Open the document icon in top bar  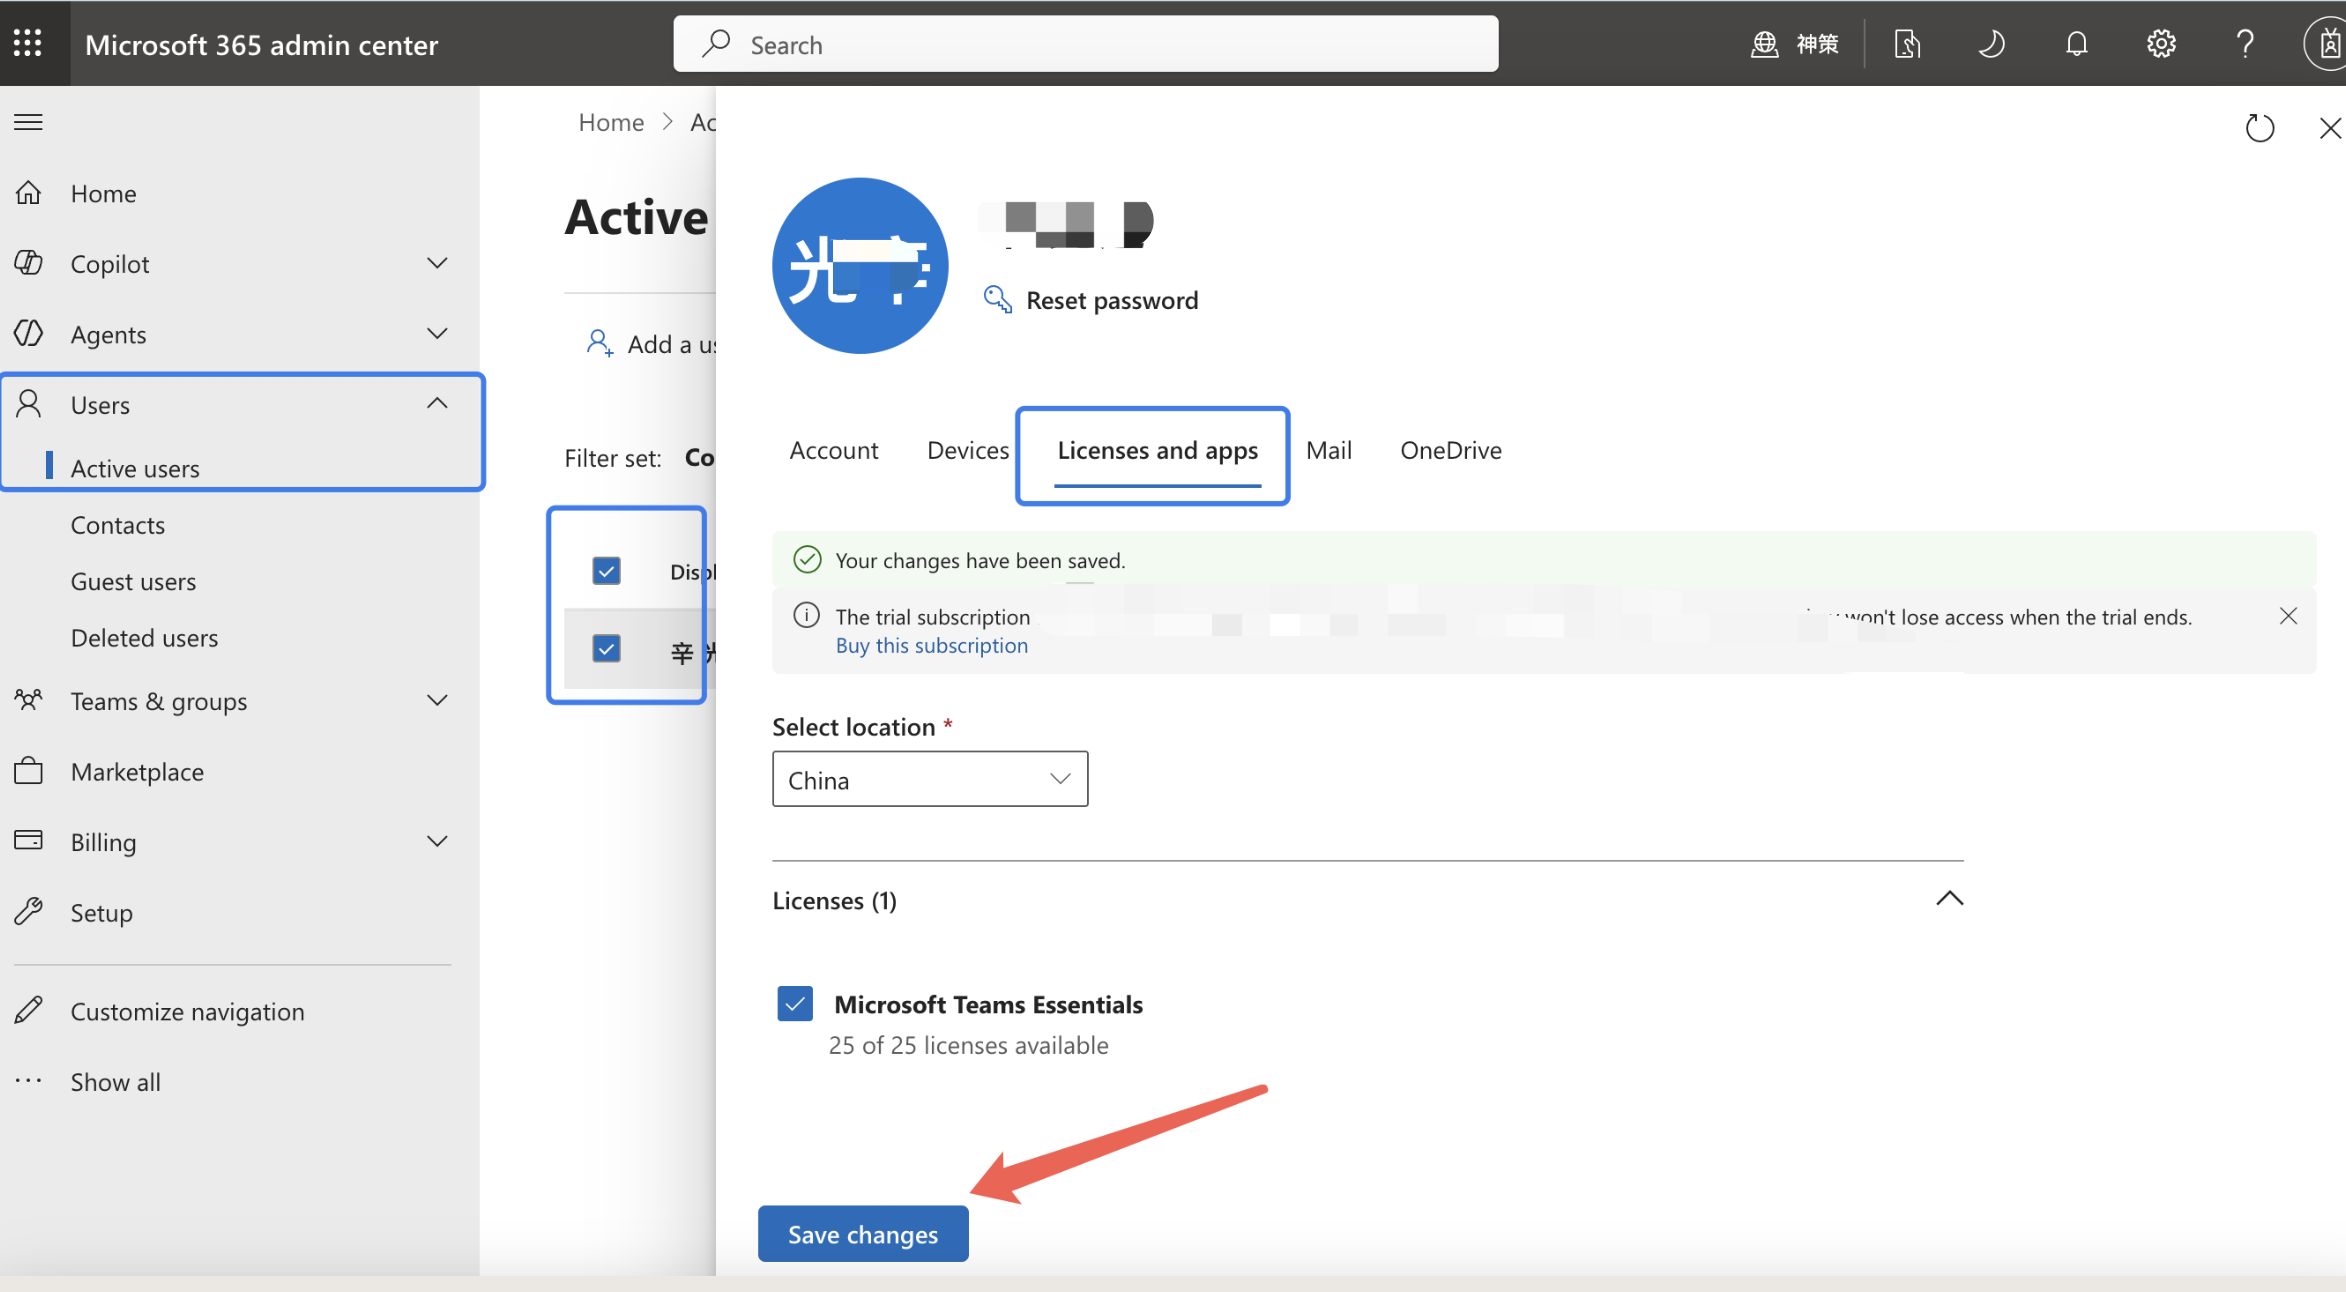click(x=1907, y=44)
